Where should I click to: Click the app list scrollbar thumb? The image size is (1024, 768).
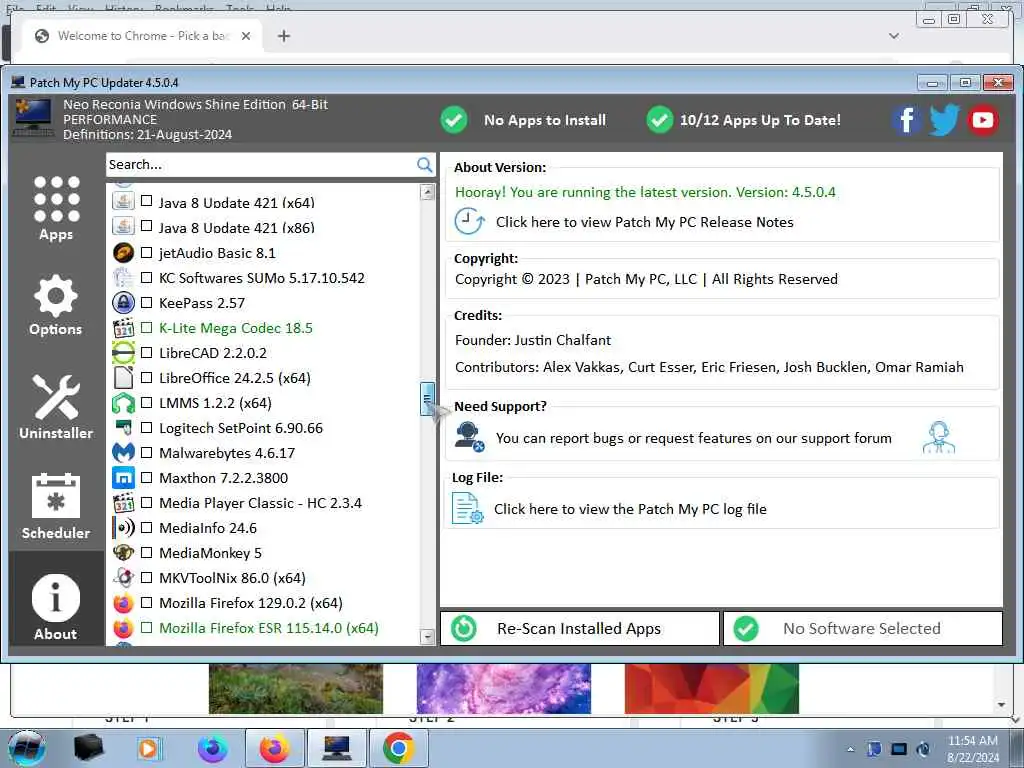click(427, 398)
